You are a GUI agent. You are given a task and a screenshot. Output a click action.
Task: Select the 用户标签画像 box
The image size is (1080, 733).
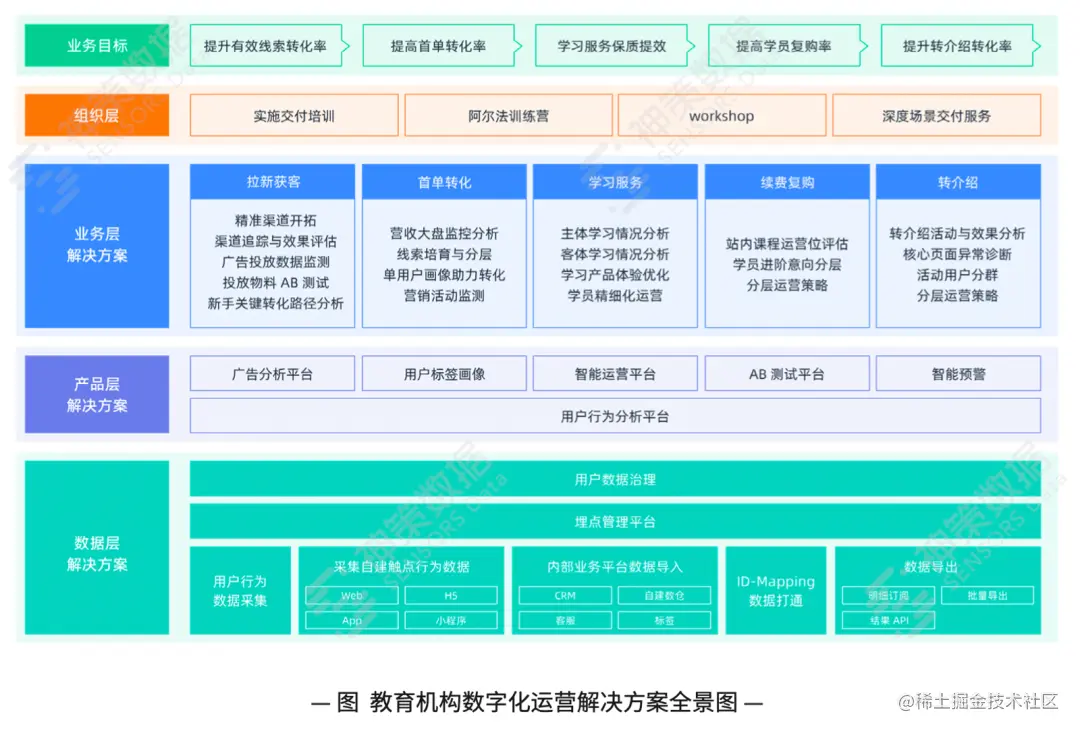pos(444,374)
